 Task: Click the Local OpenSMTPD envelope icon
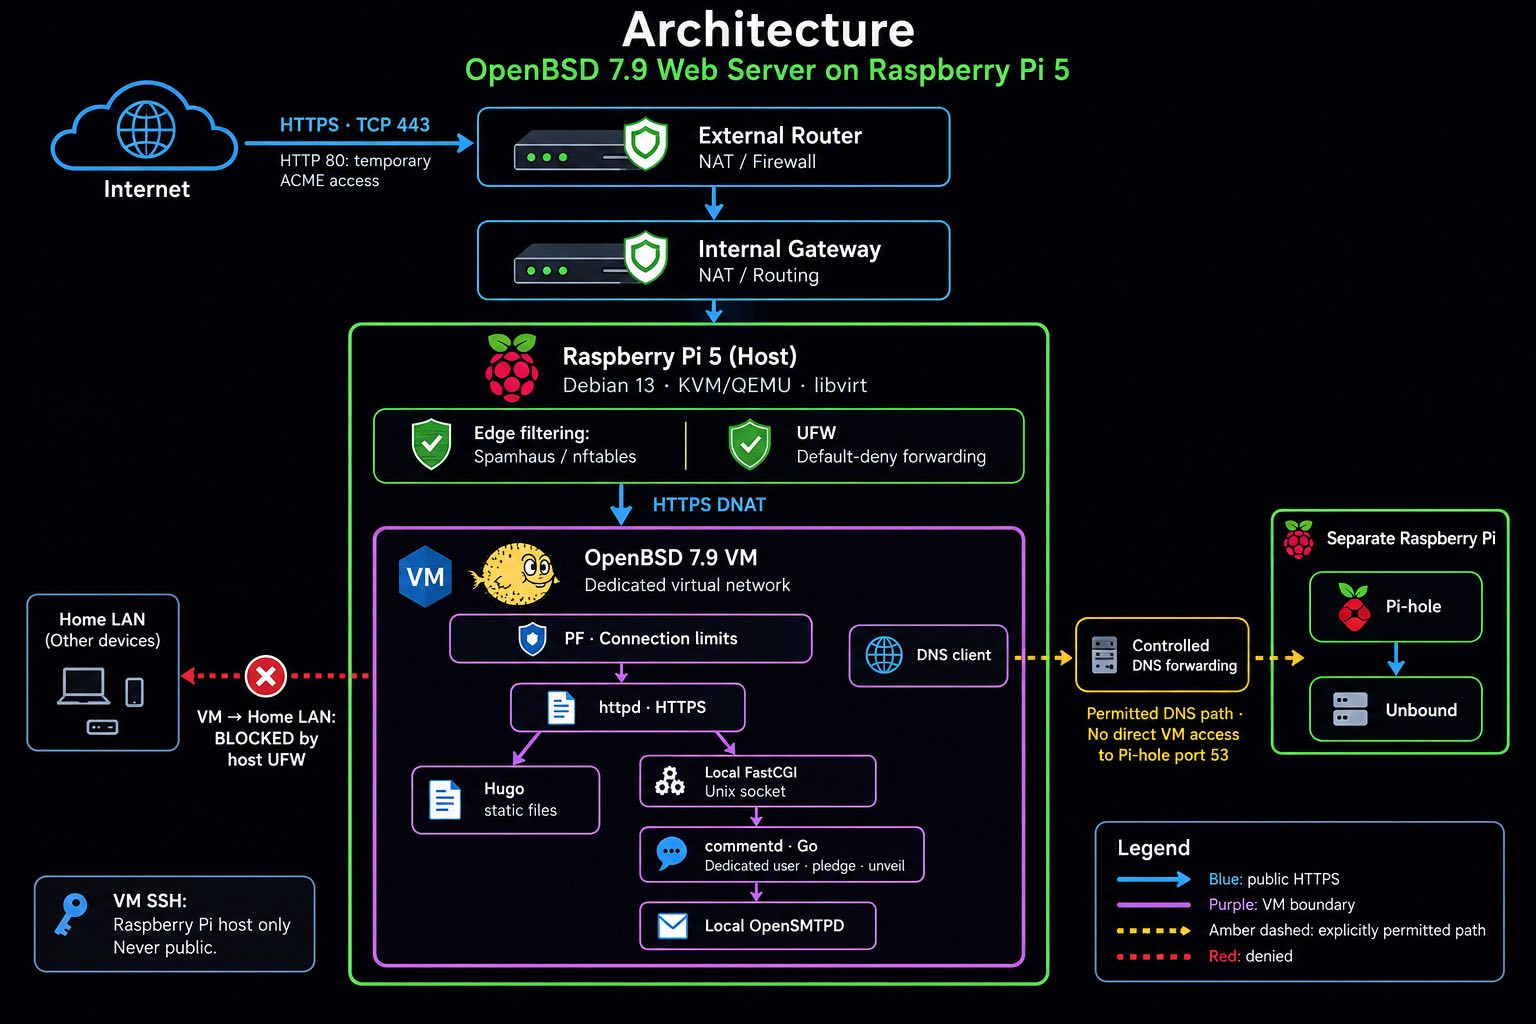672,926
